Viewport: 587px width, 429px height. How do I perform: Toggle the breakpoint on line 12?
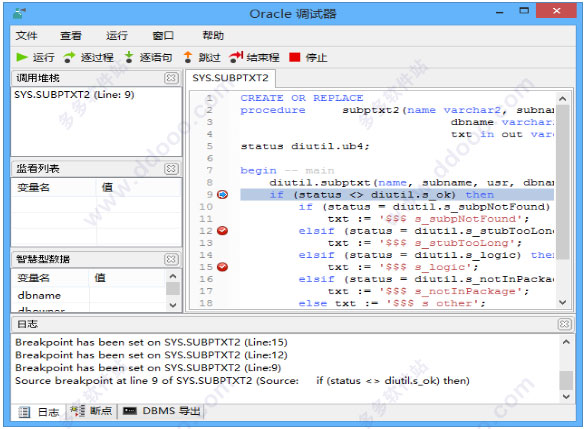[222, 231]
